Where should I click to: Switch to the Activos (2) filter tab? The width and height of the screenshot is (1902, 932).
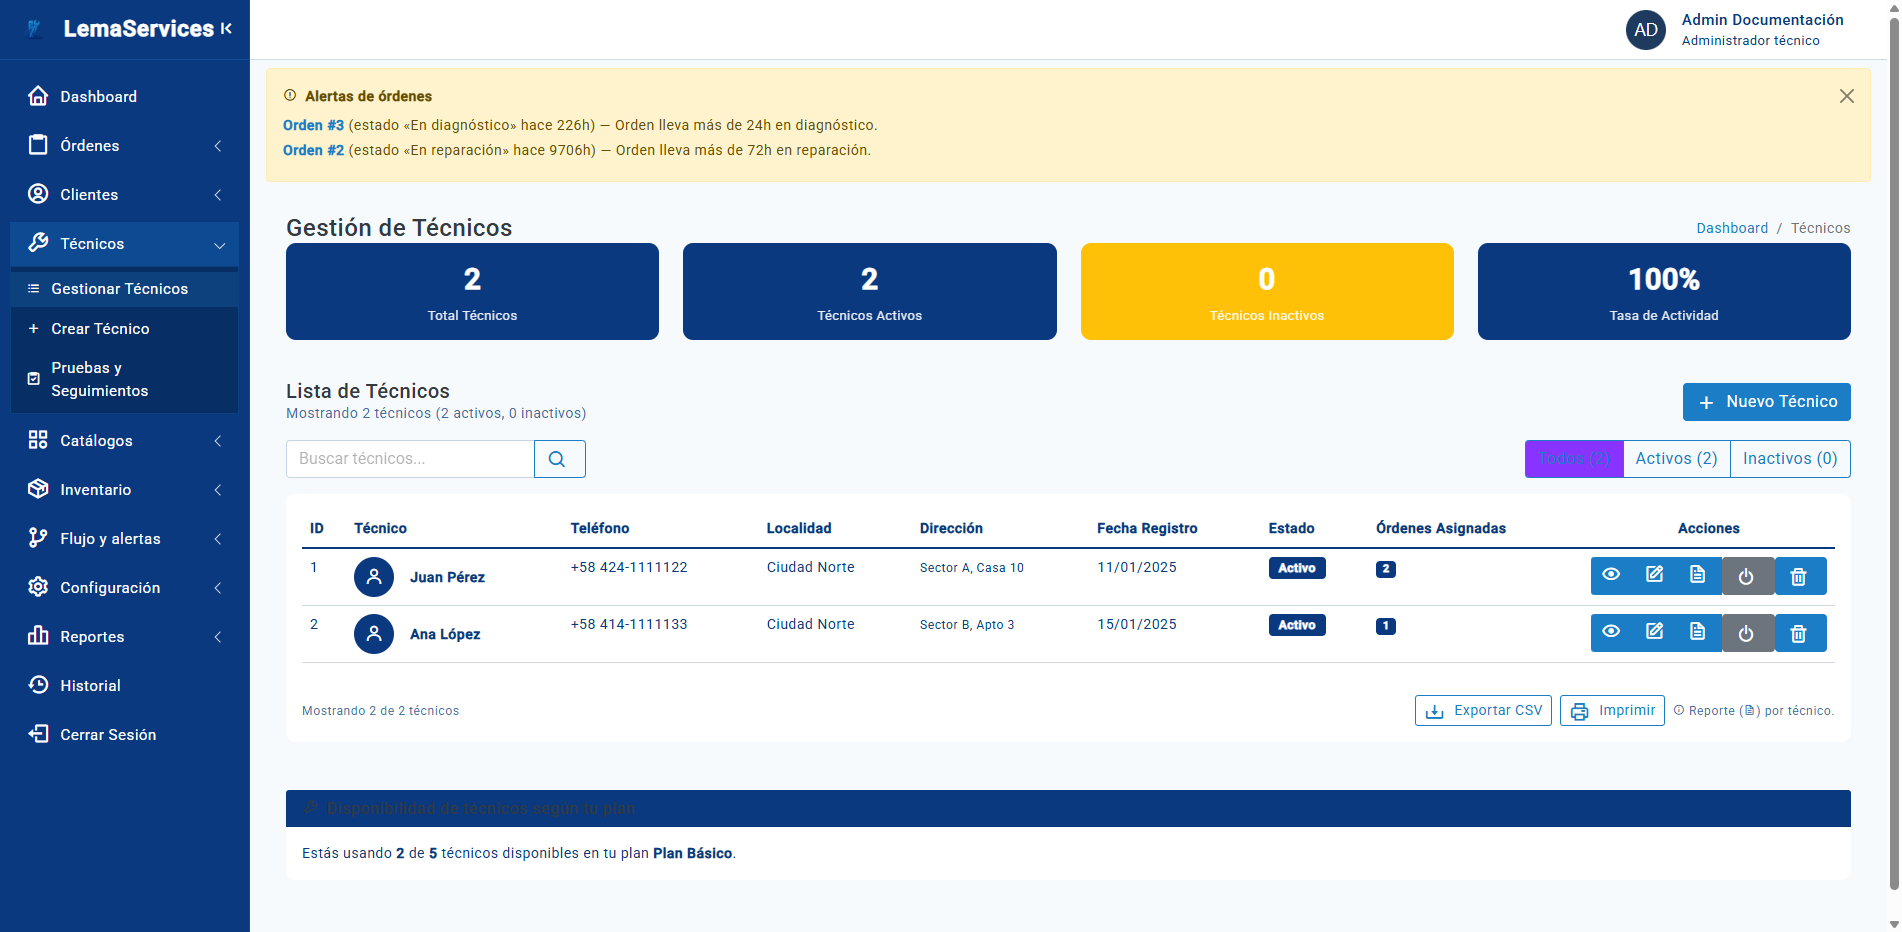click(x=1676, y=459)
